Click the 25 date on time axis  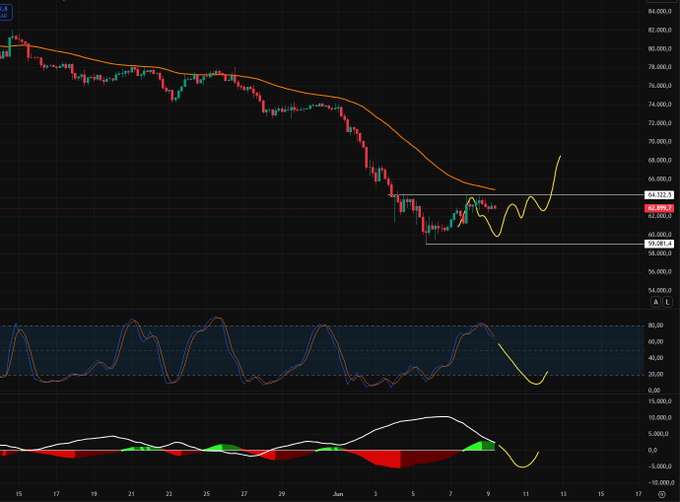[206, 494]
